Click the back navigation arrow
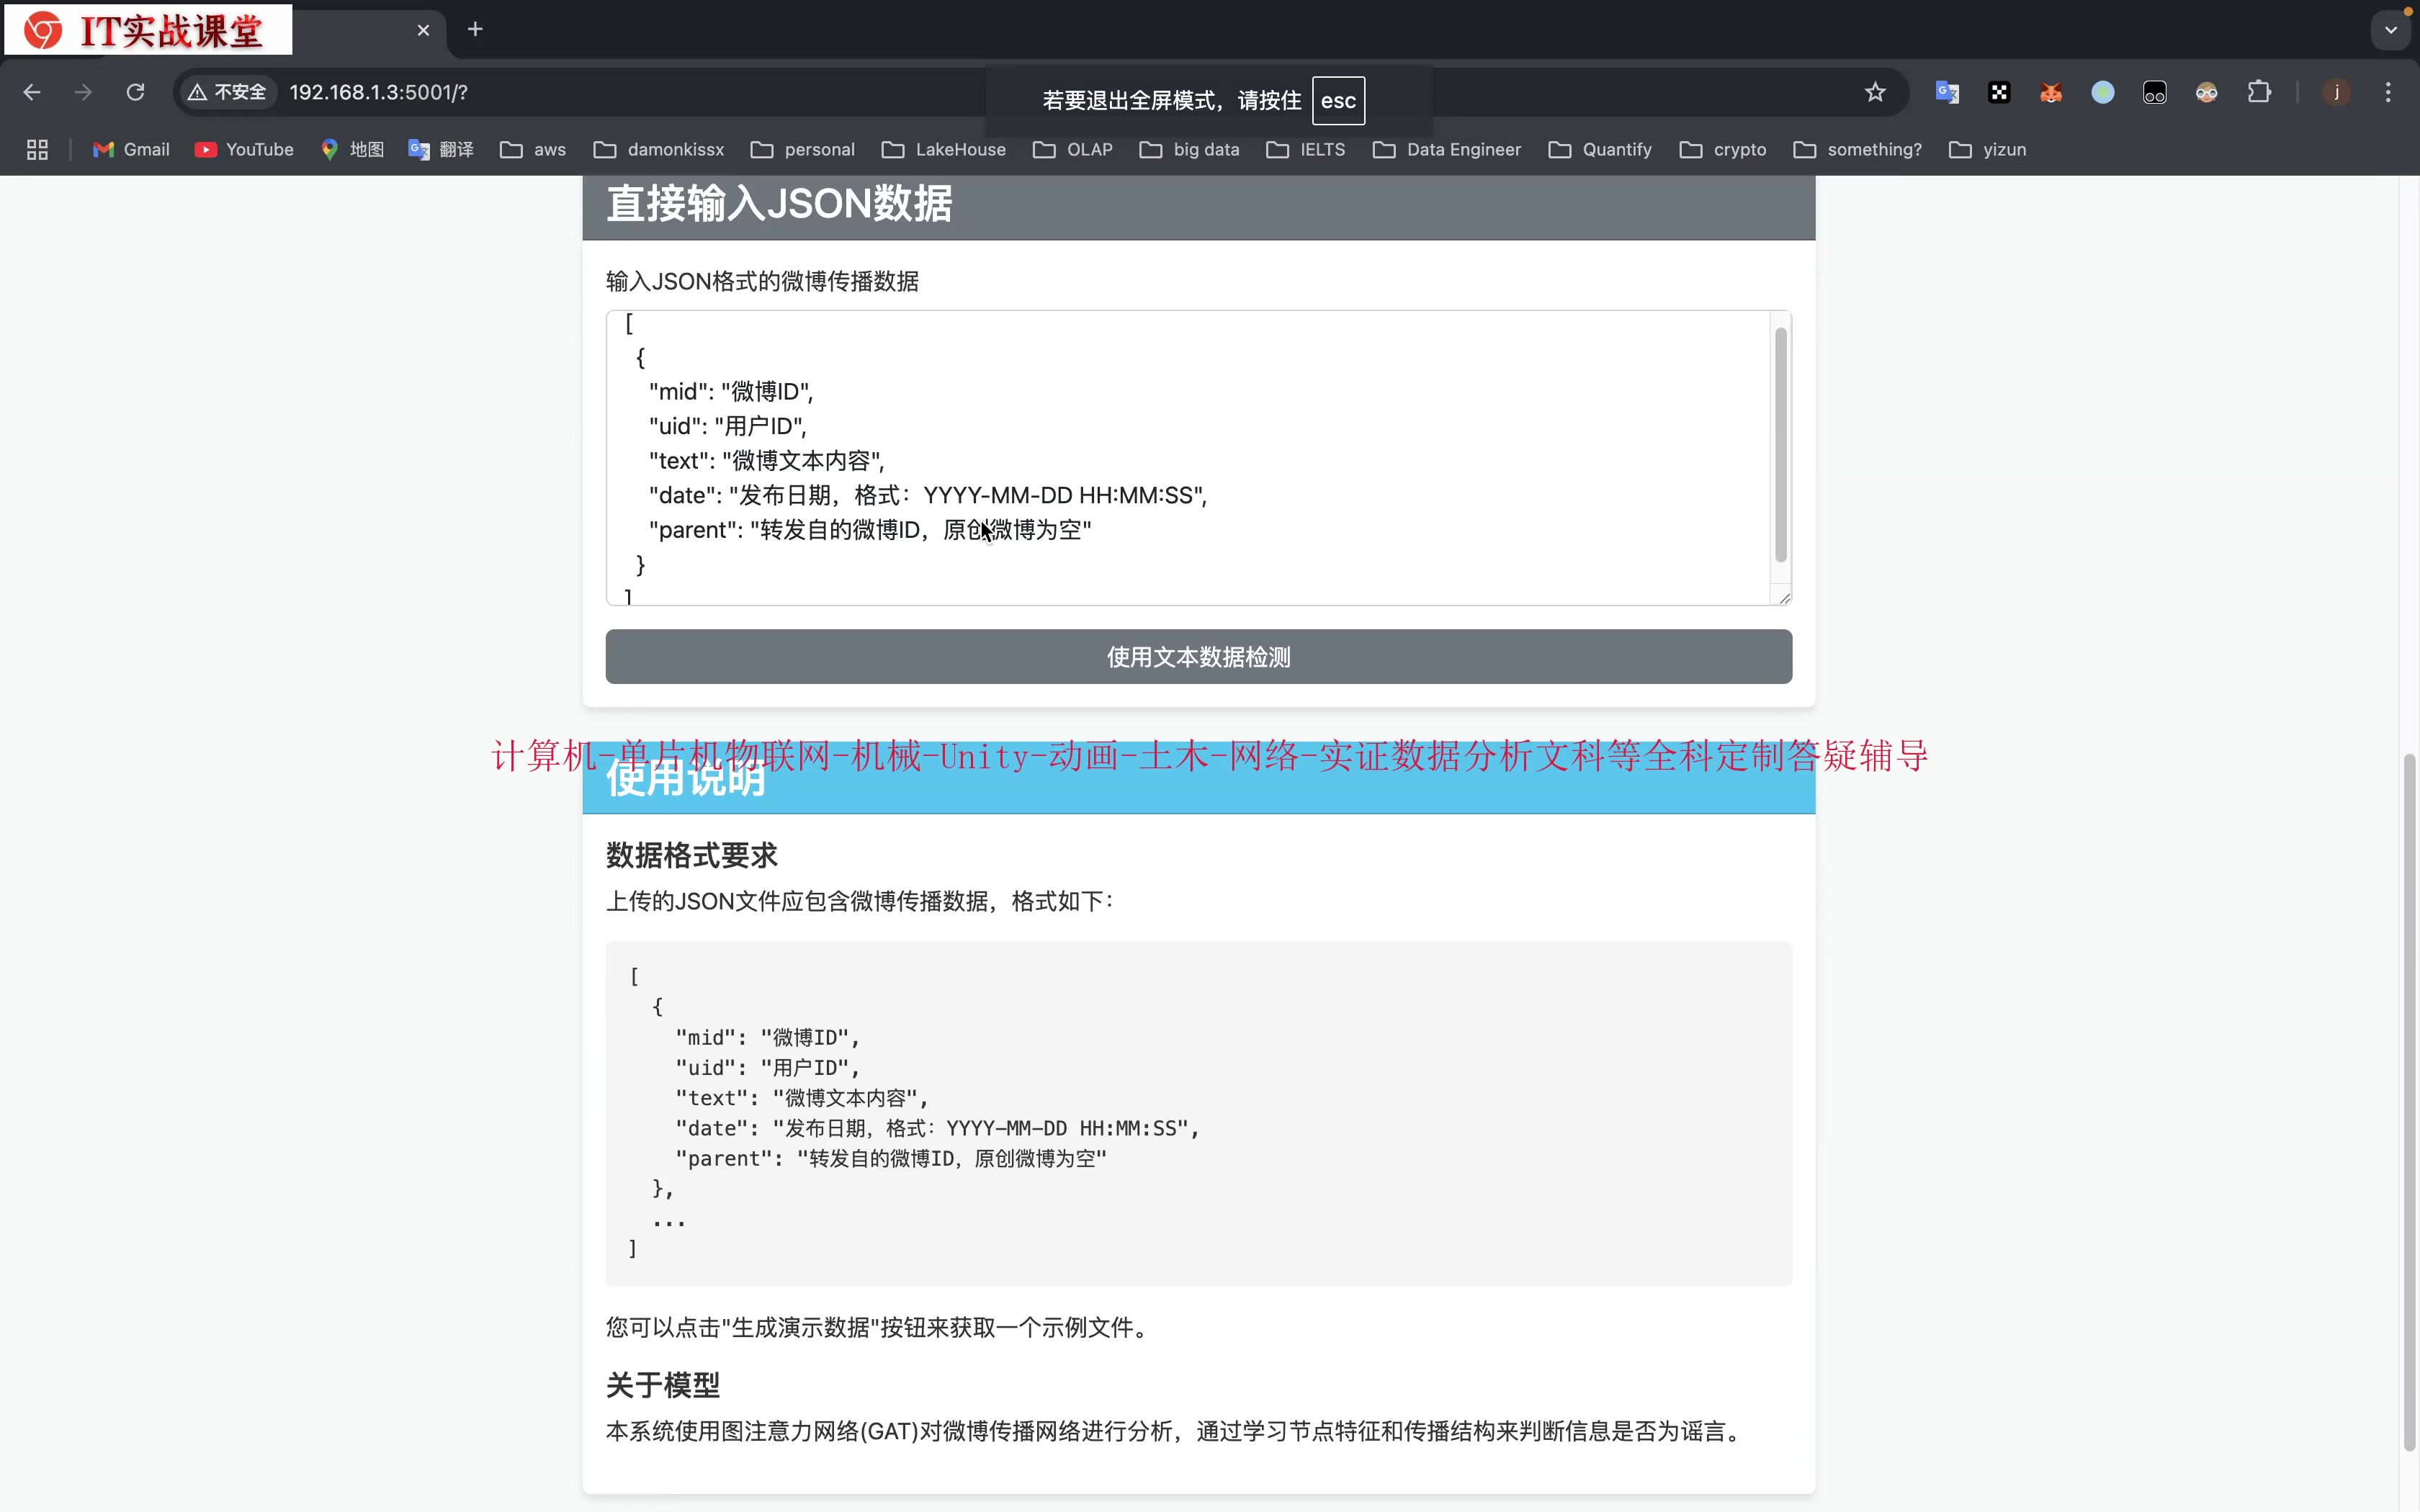 point(32,92)
